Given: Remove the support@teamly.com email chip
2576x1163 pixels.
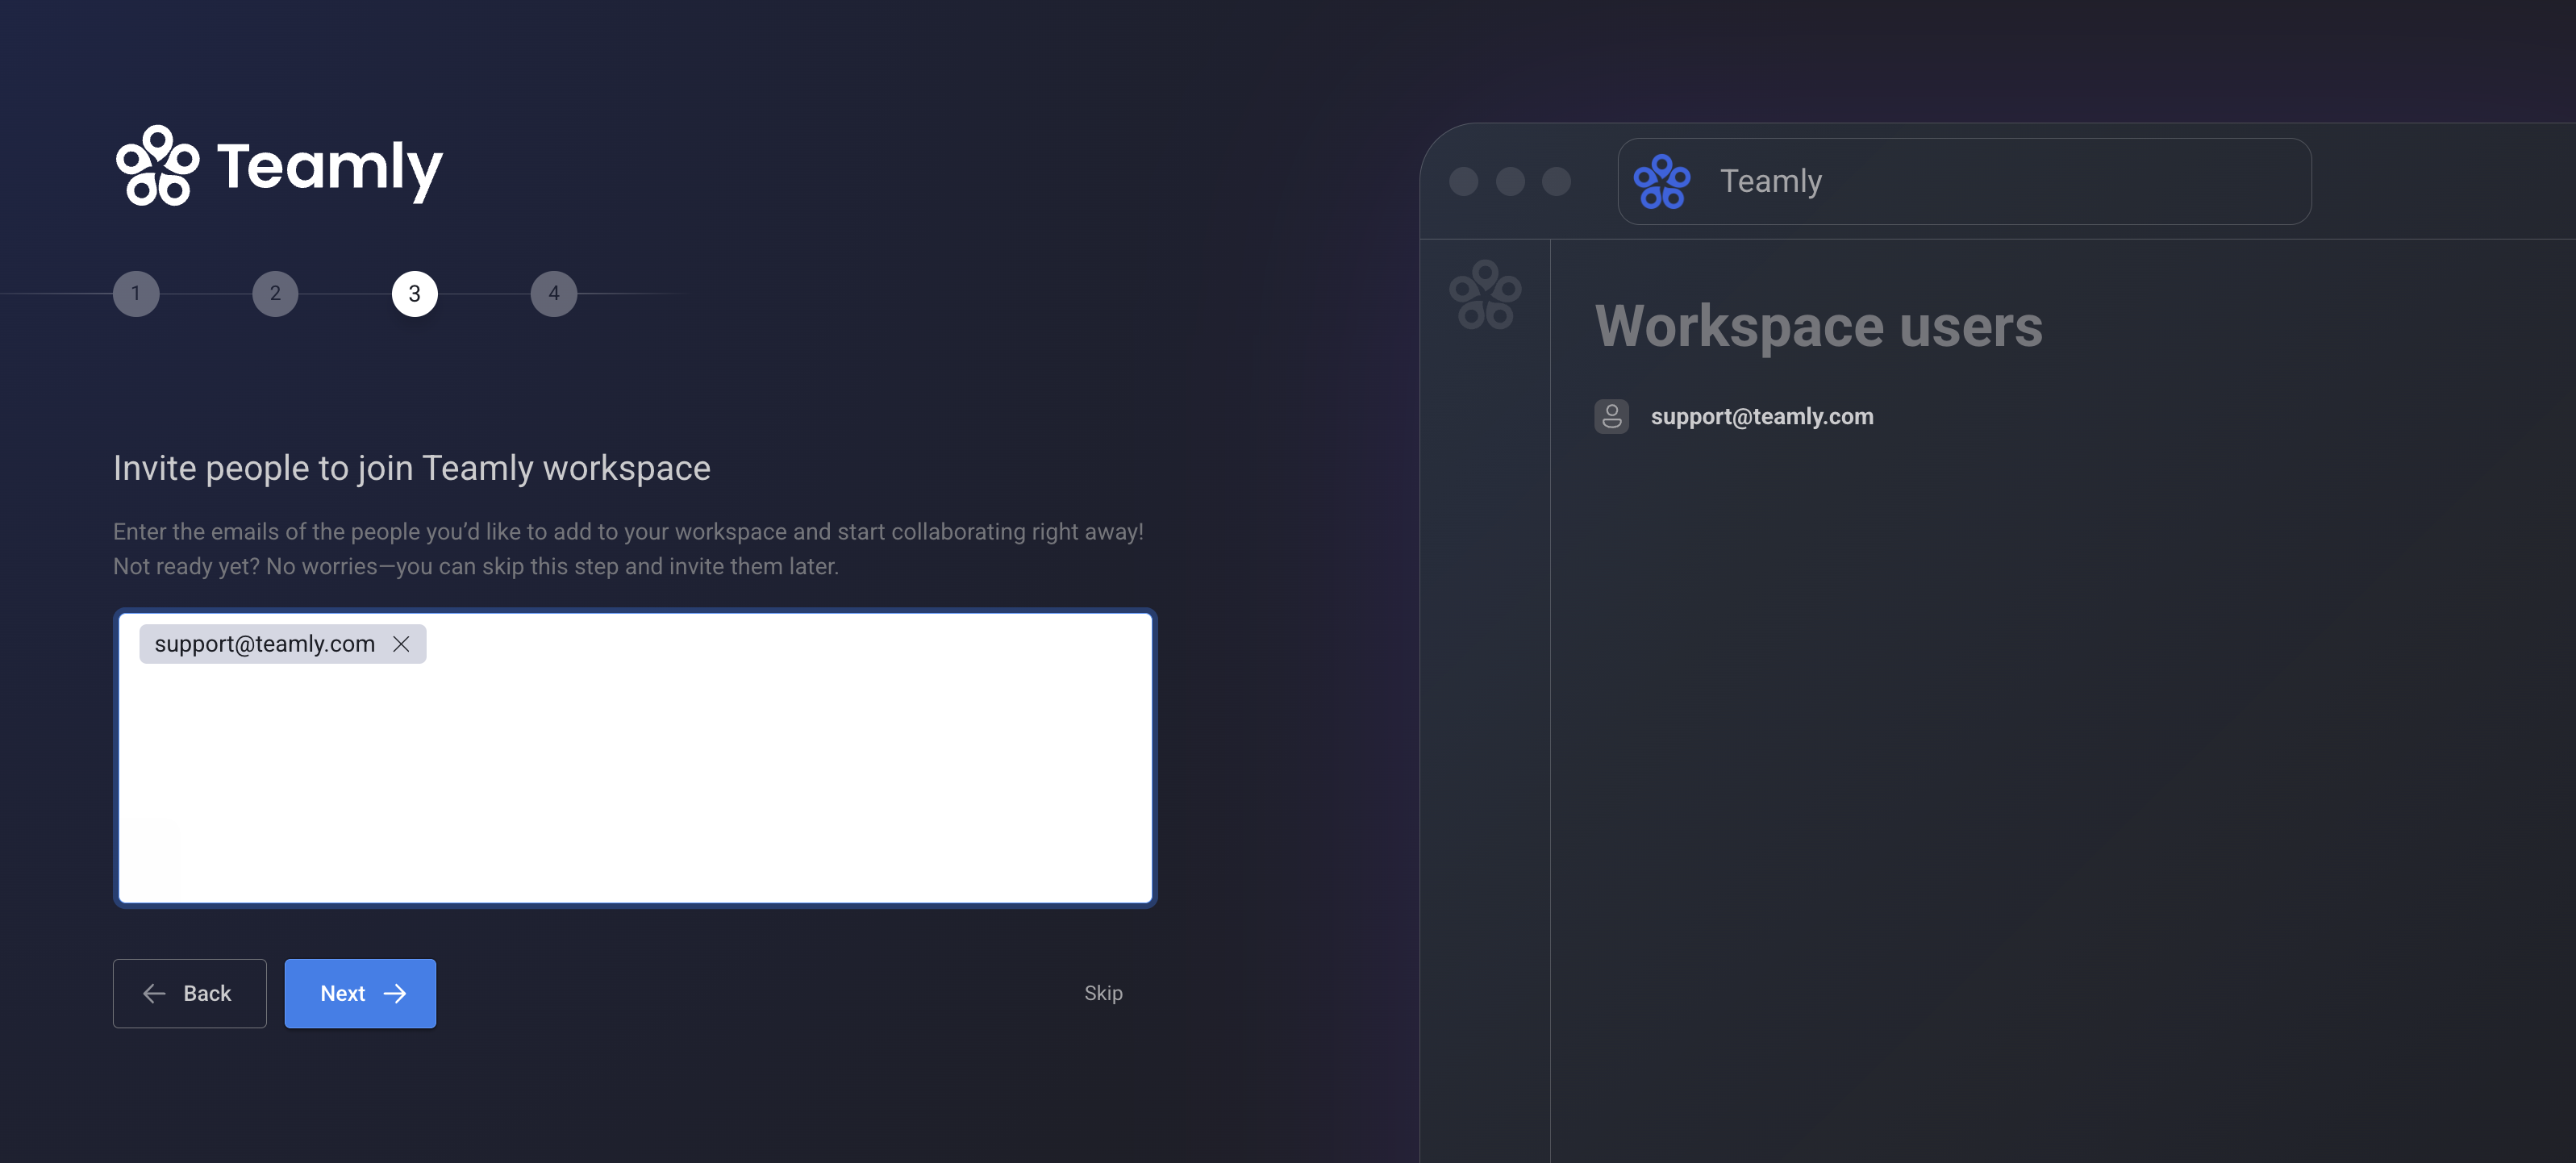Looking at the screenshot, I should [x=401, y=644].
